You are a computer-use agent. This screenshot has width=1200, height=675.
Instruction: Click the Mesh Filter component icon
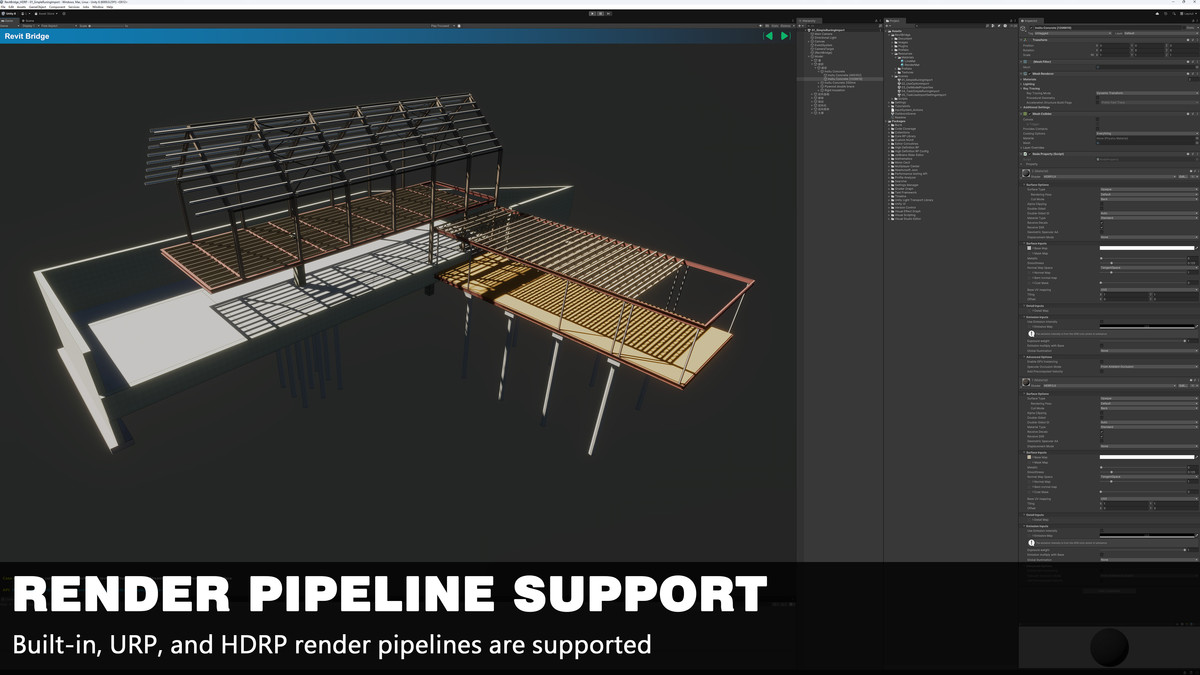point(1027,62)
